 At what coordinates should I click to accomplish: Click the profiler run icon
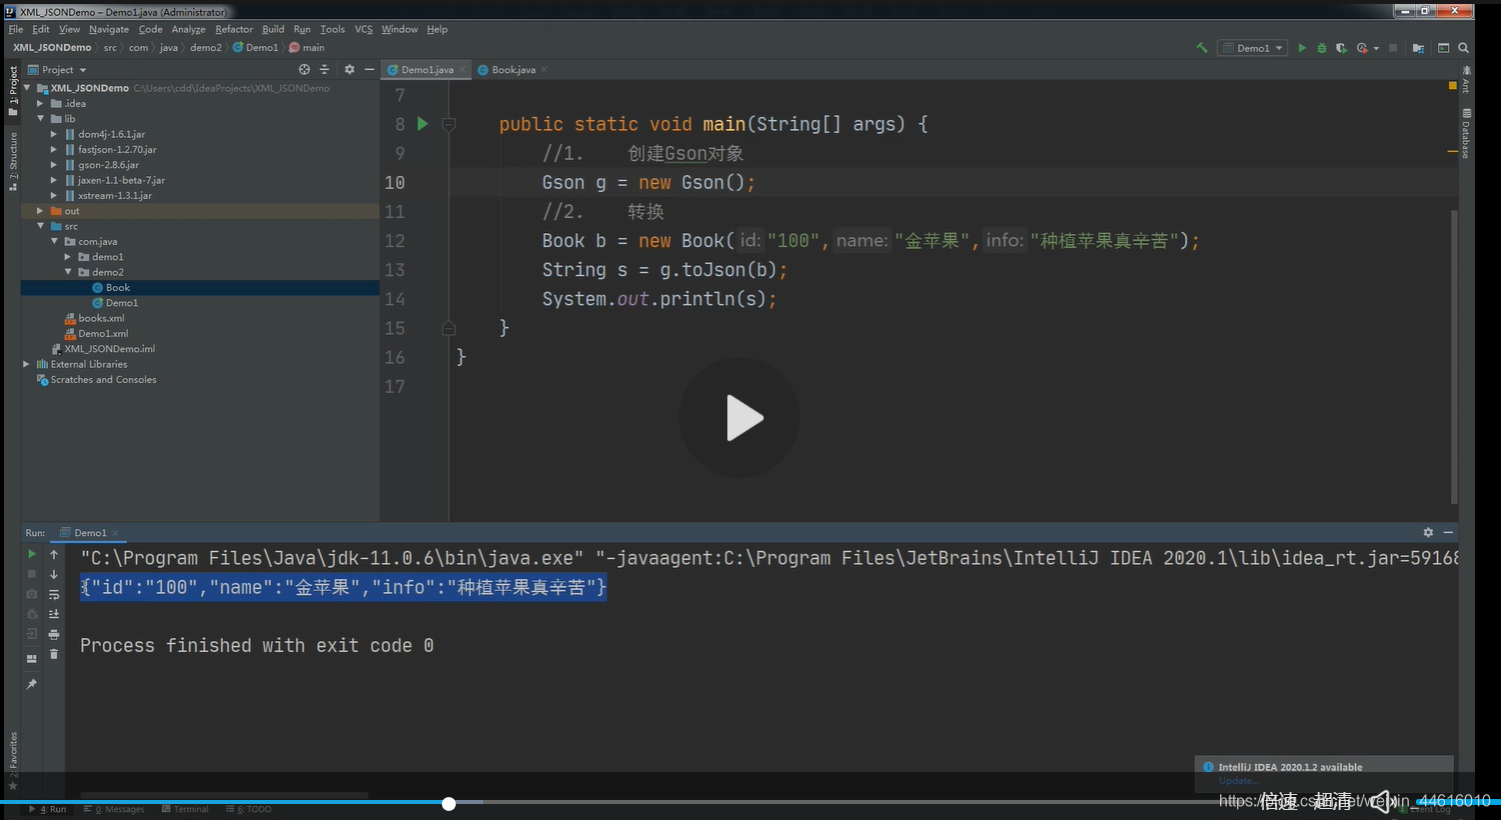pyautogui.click(x=1362, y=48)
